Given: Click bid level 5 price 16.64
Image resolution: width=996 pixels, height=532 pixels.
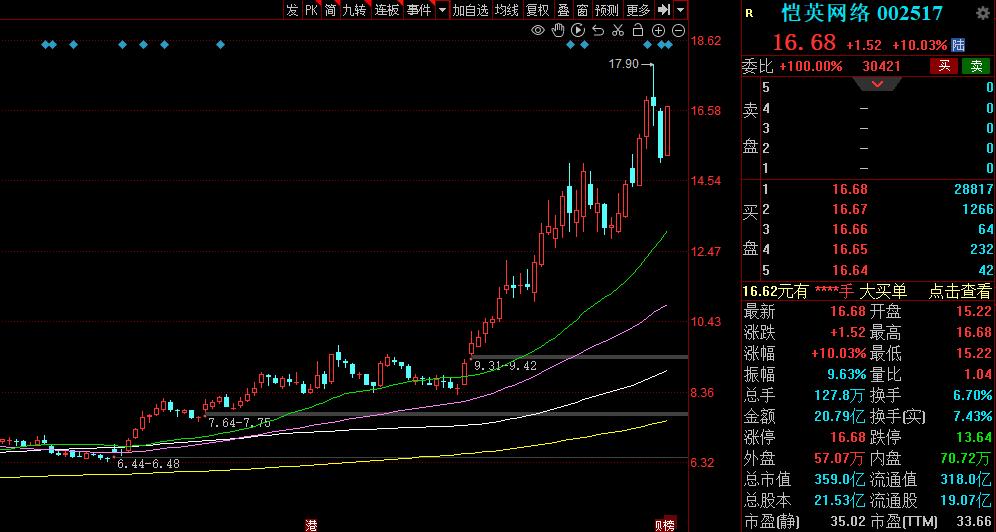Looking at the screenshot, I should tap(849, 270).
